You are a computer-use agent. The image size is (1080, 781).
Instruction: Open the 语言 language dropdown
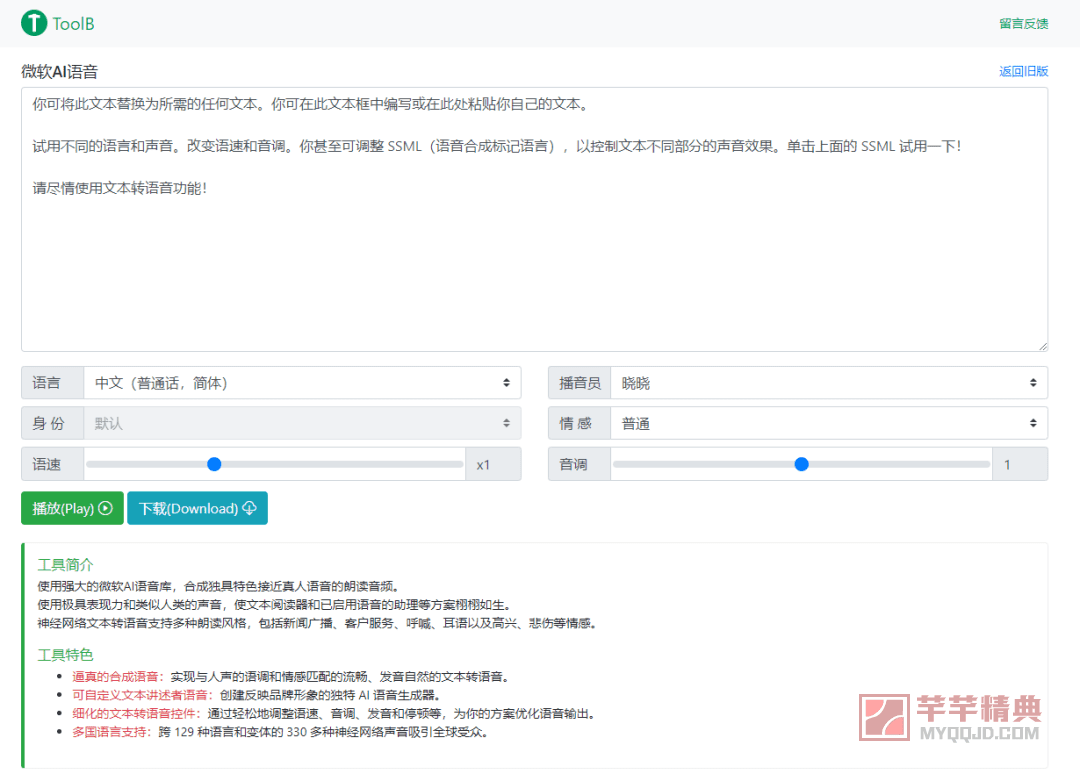[302, 383]
